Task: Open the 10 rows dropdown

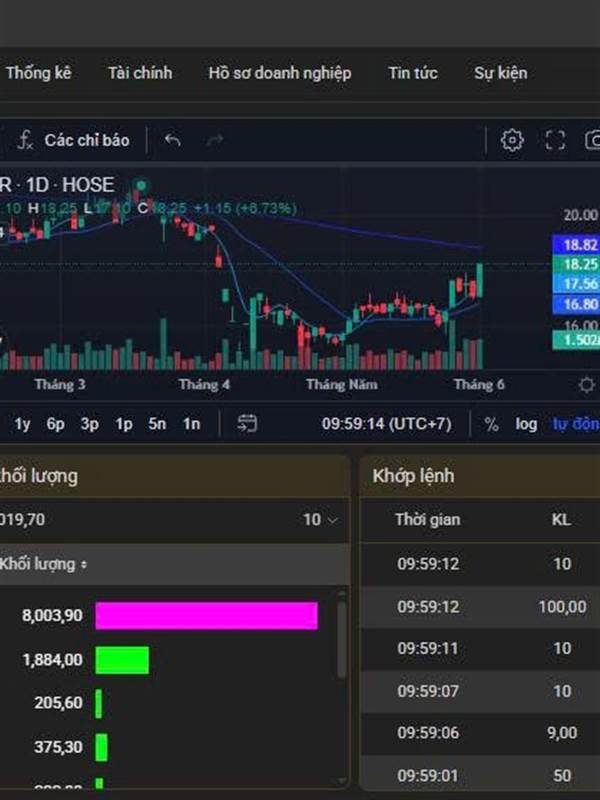Action: point(320,520)
